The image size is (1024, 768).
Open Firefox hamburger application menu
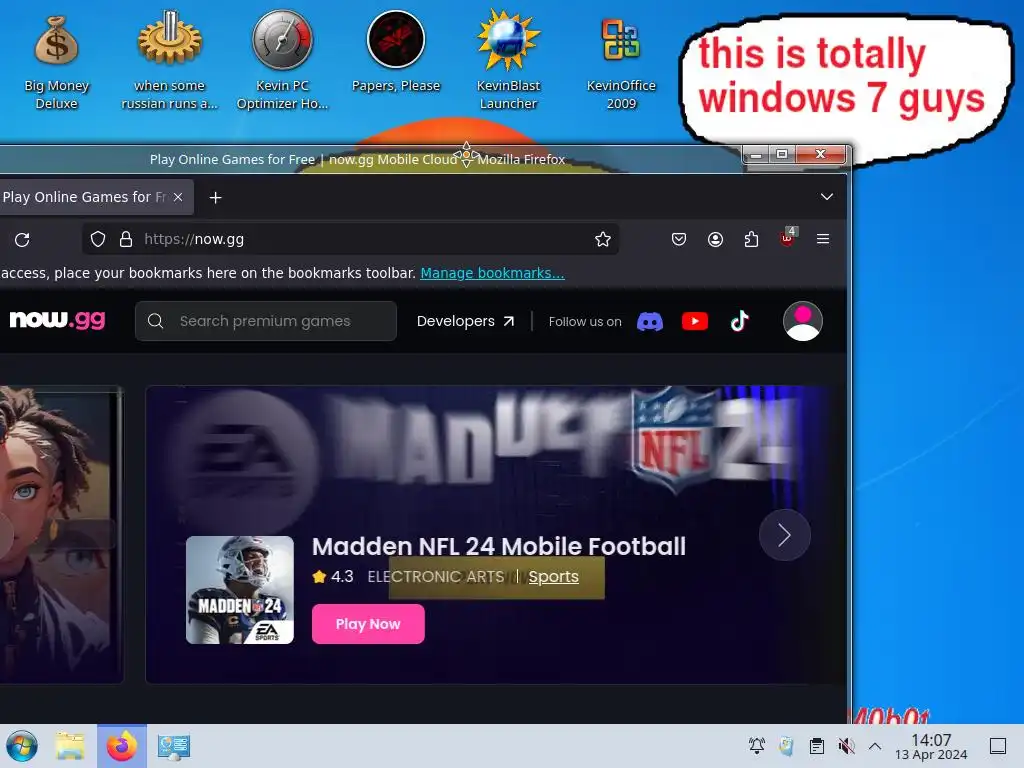(x=823, y=239)
